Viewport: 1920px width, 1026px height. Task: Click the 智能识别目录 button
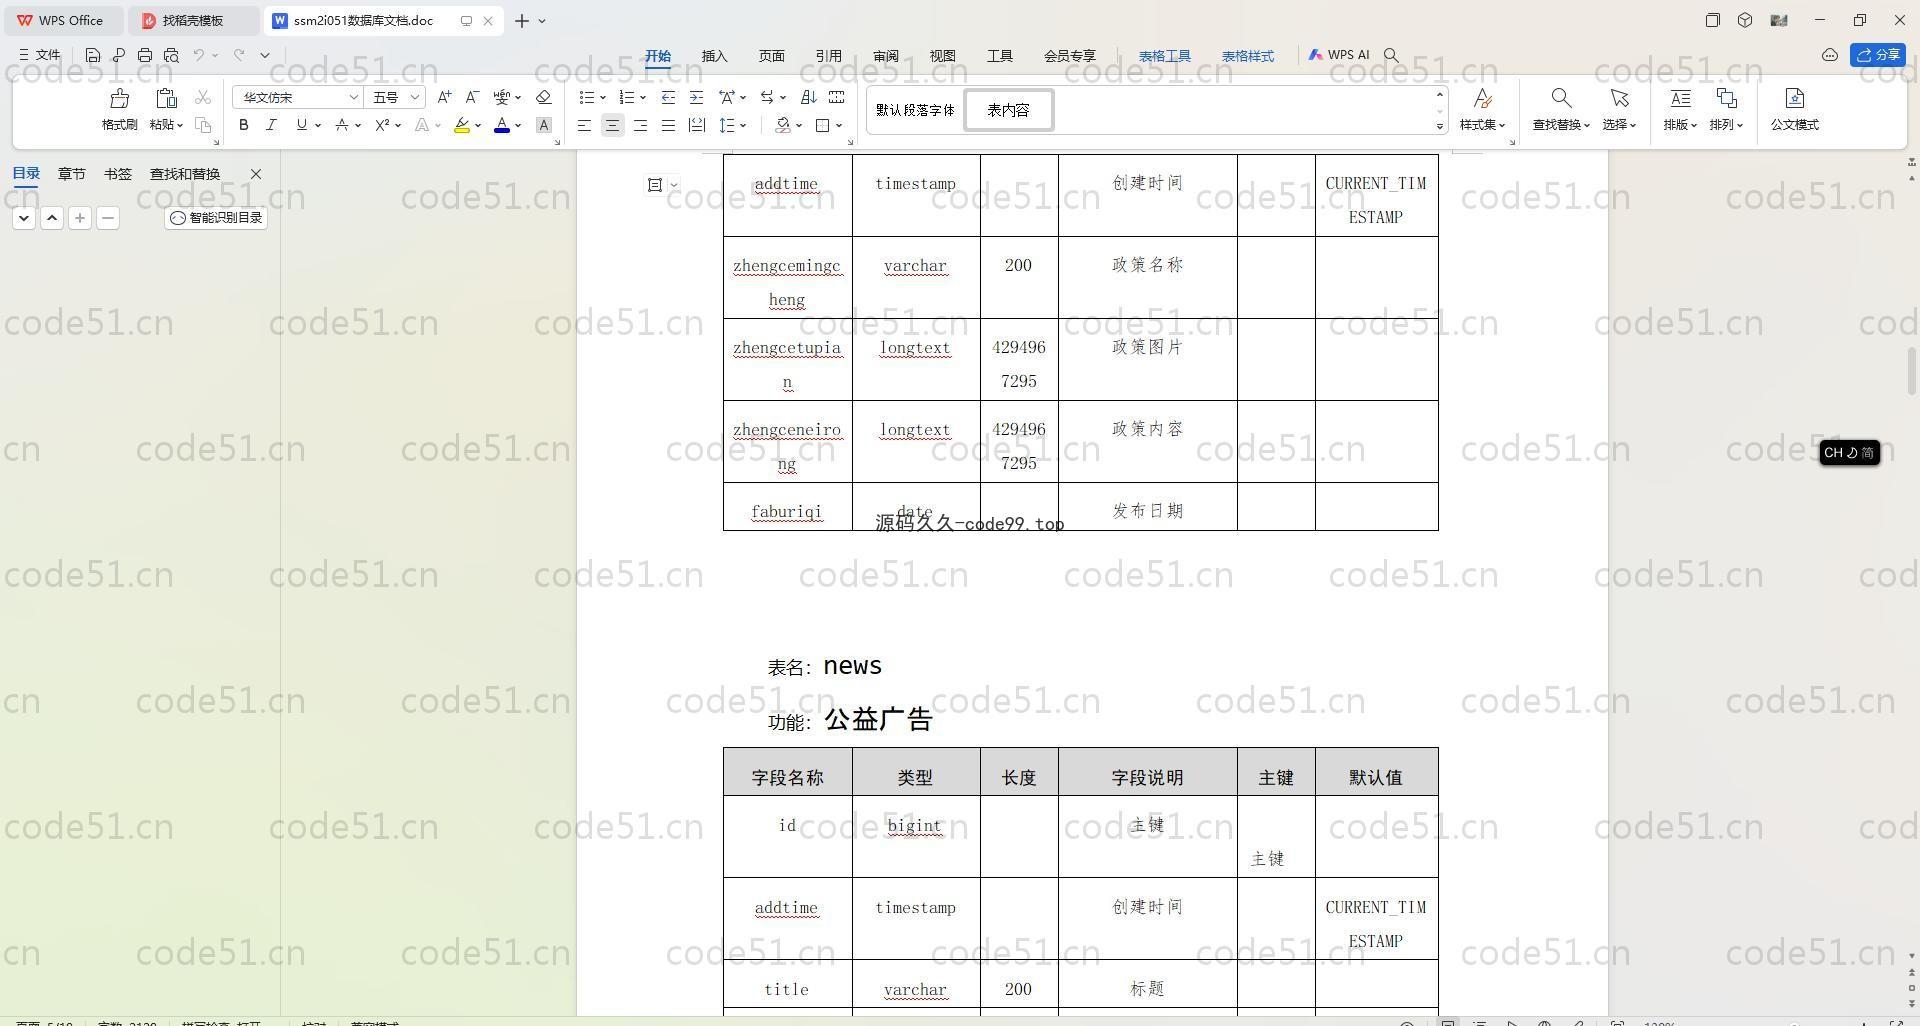coord(216,218)
